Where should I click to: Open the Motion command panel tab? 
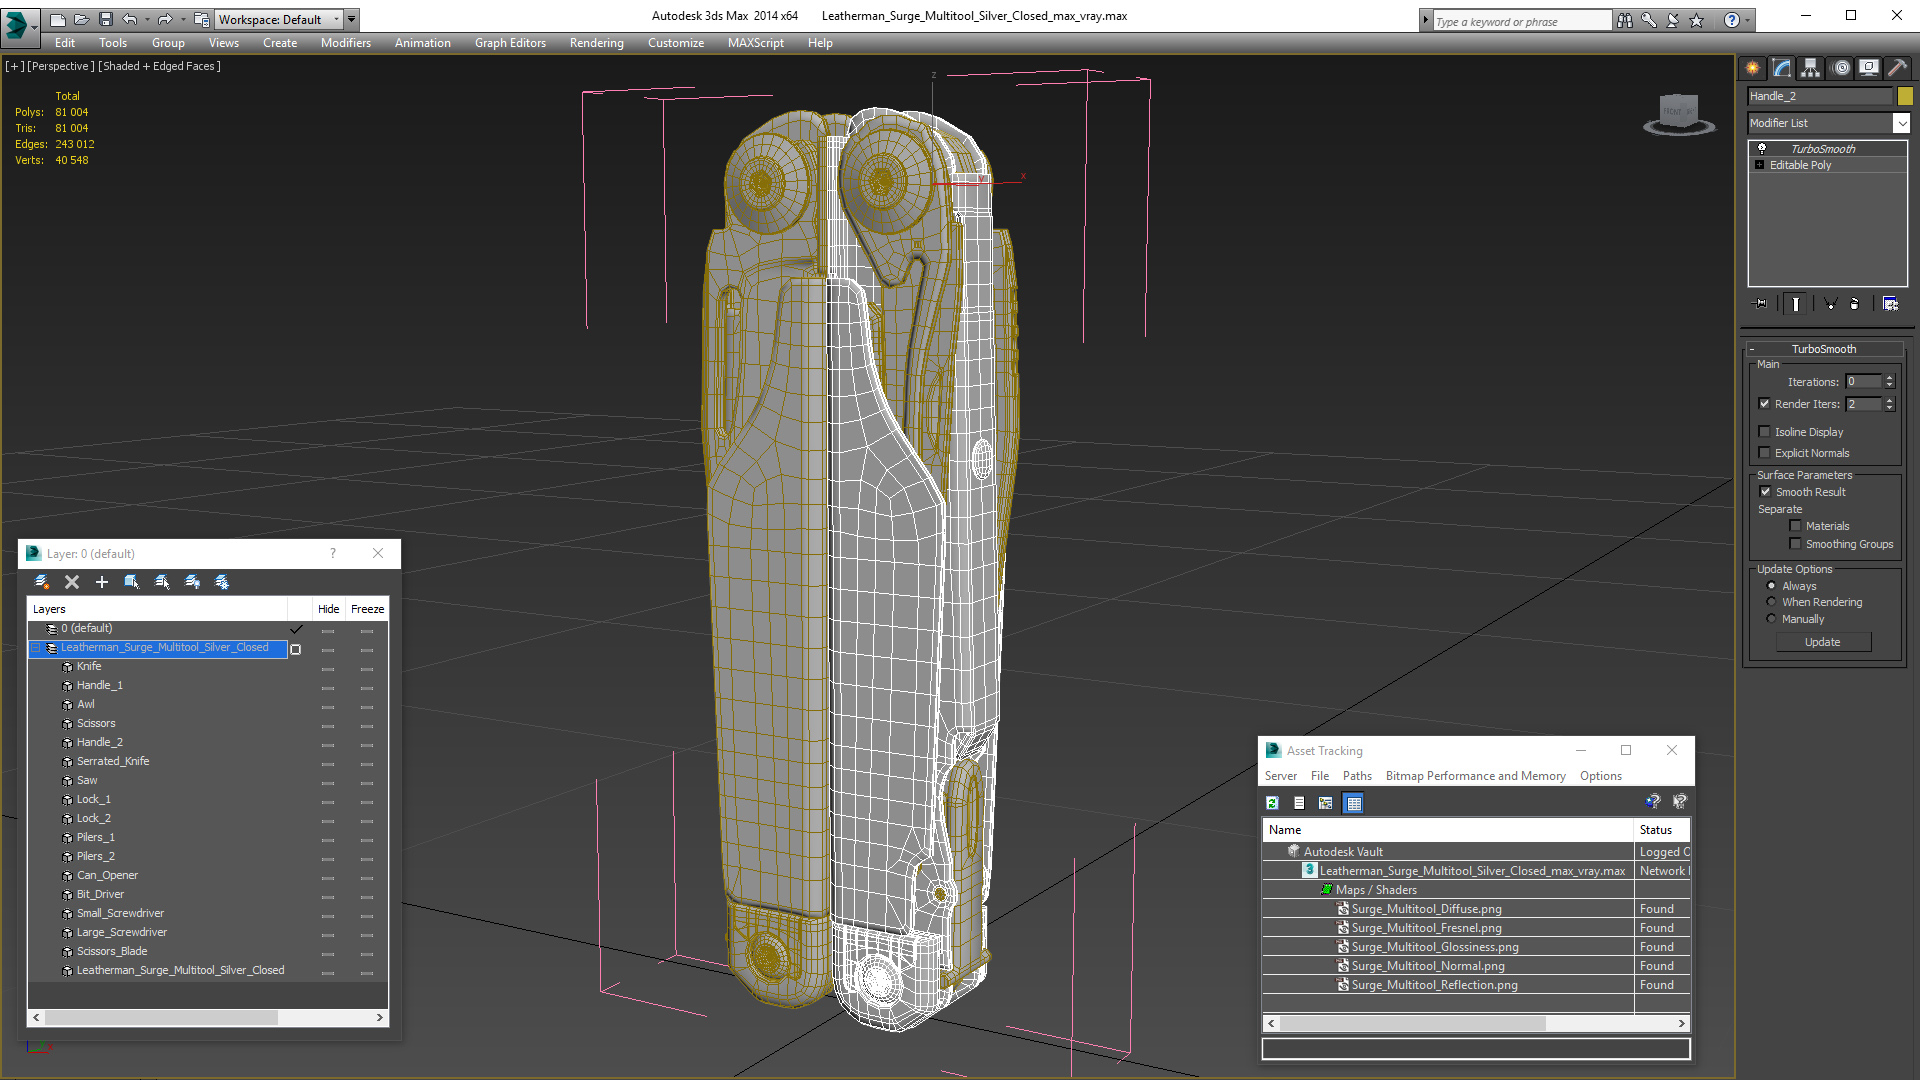pos(1840,68)
